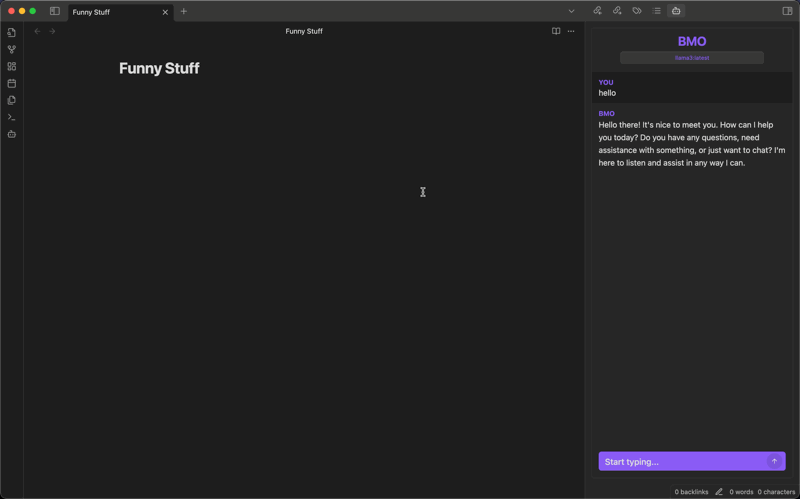Toggle the right sidebar
800x499 pixels.
tap(787, 11)
